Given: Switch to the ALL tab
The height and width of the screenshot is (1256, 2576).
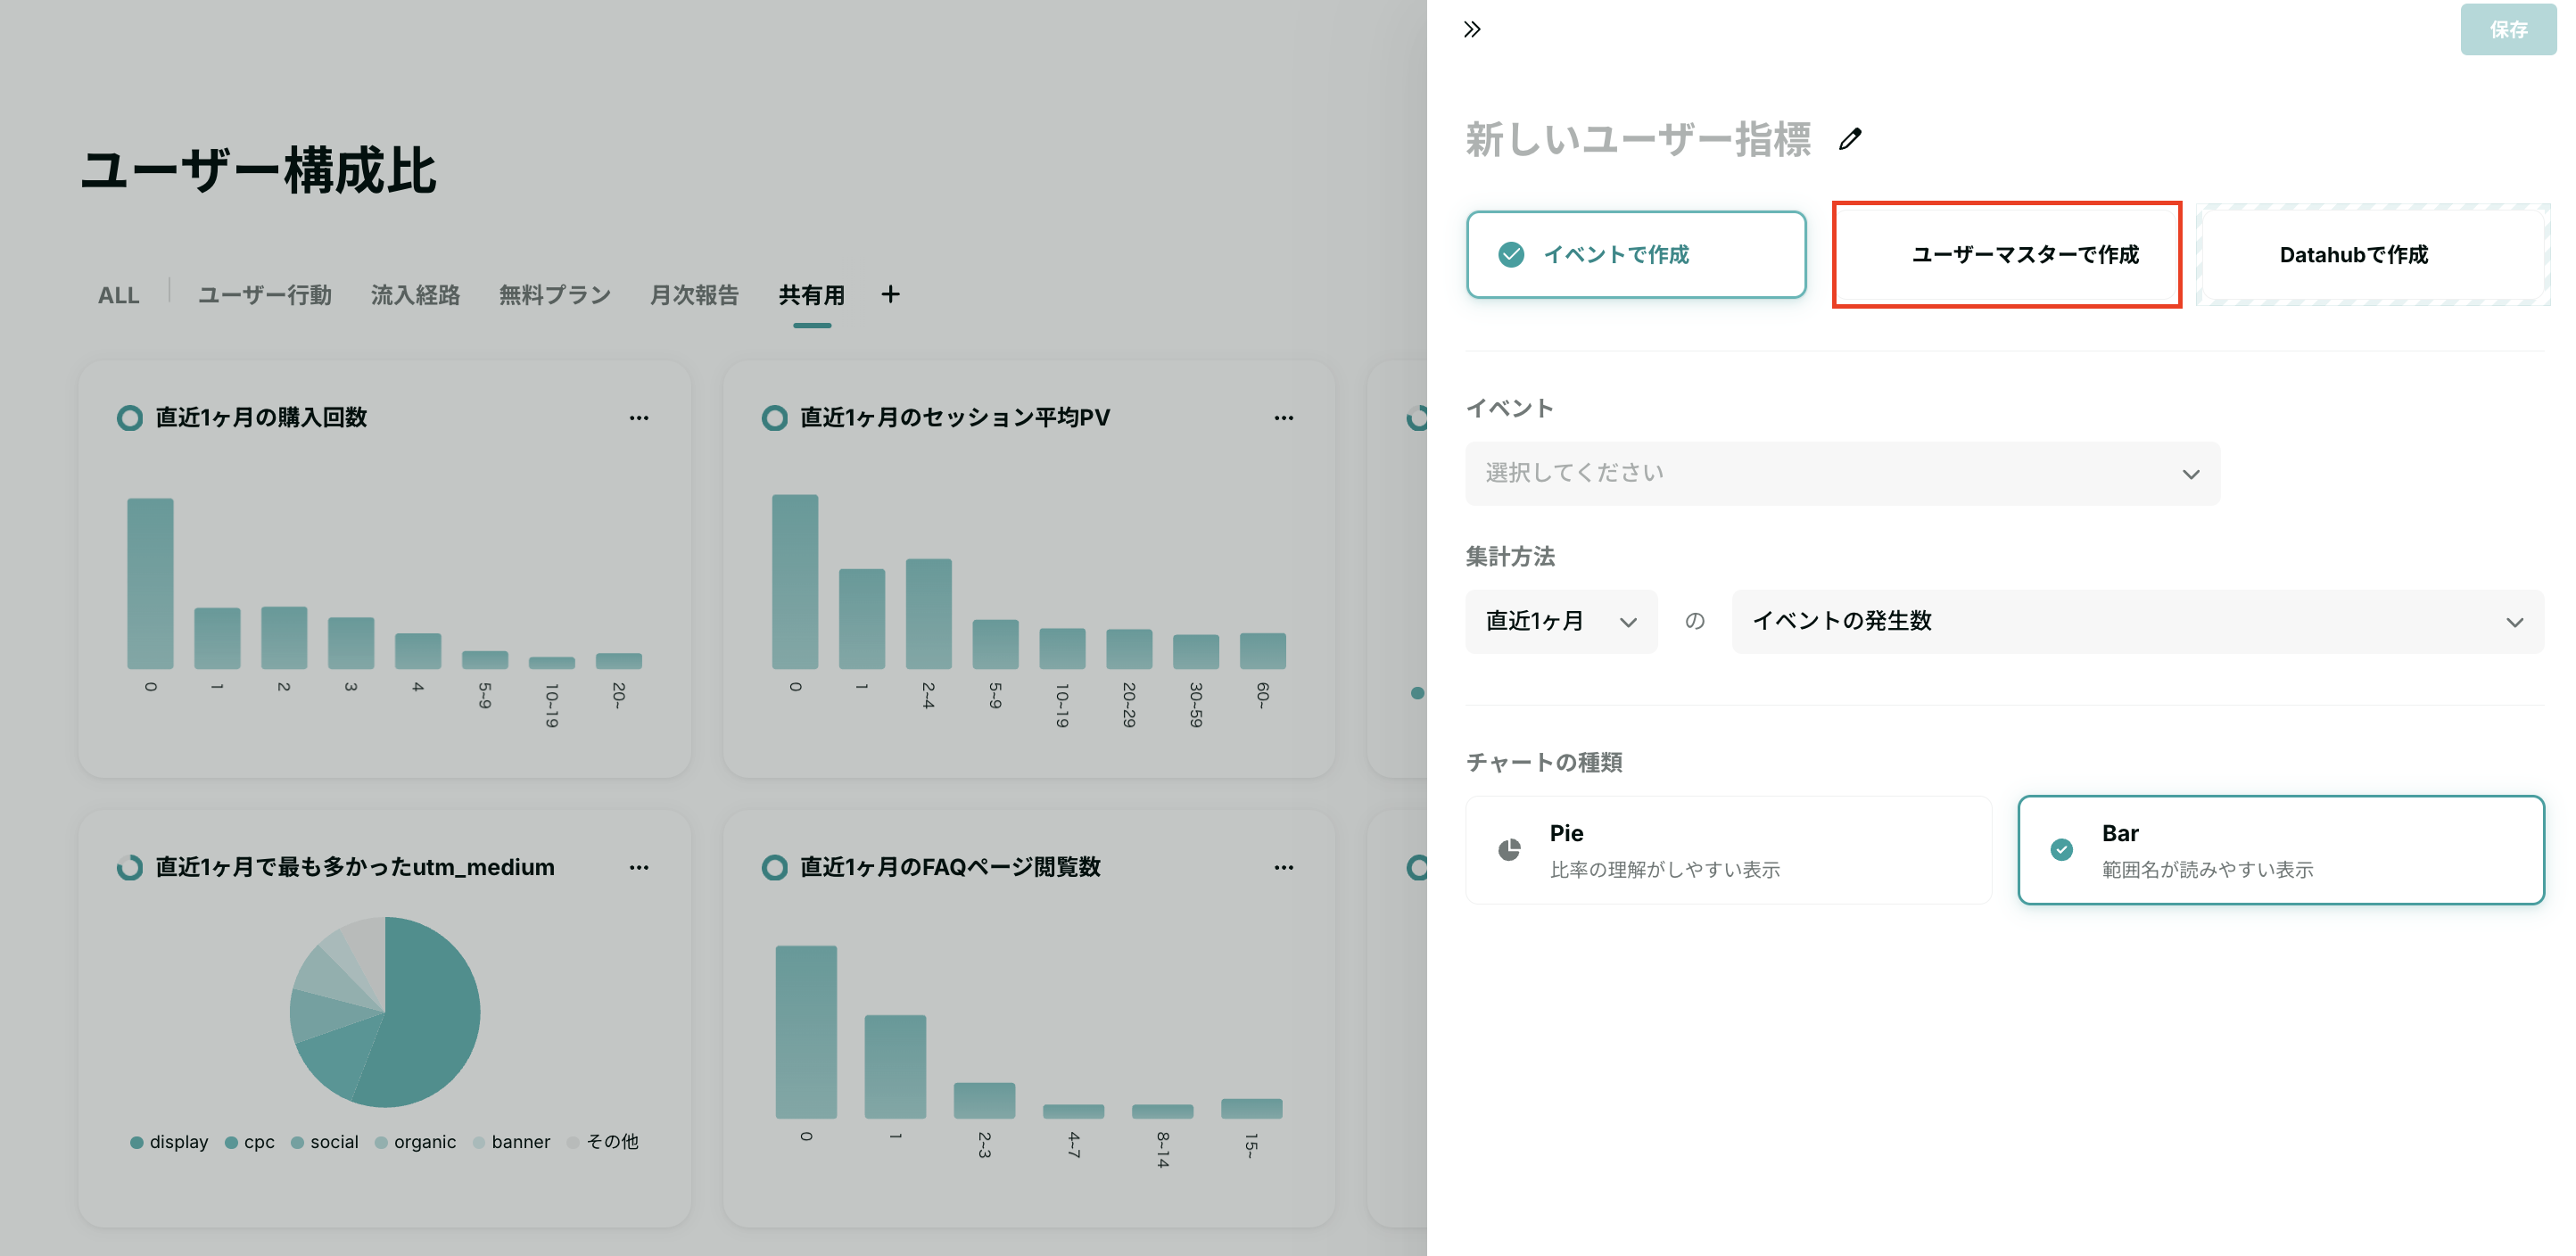Looking at the screenshot, I should 118,295.
